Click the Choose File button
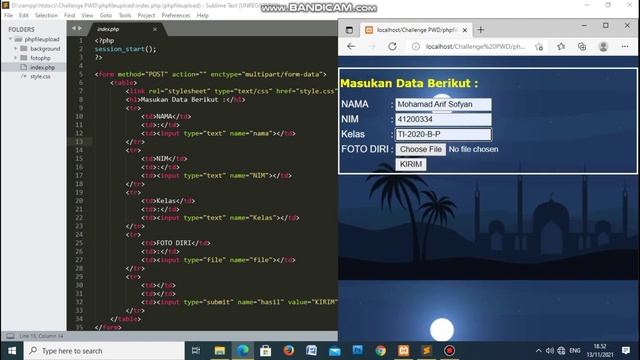The height and width of the screenshot is (360, 640). point(420,149)
